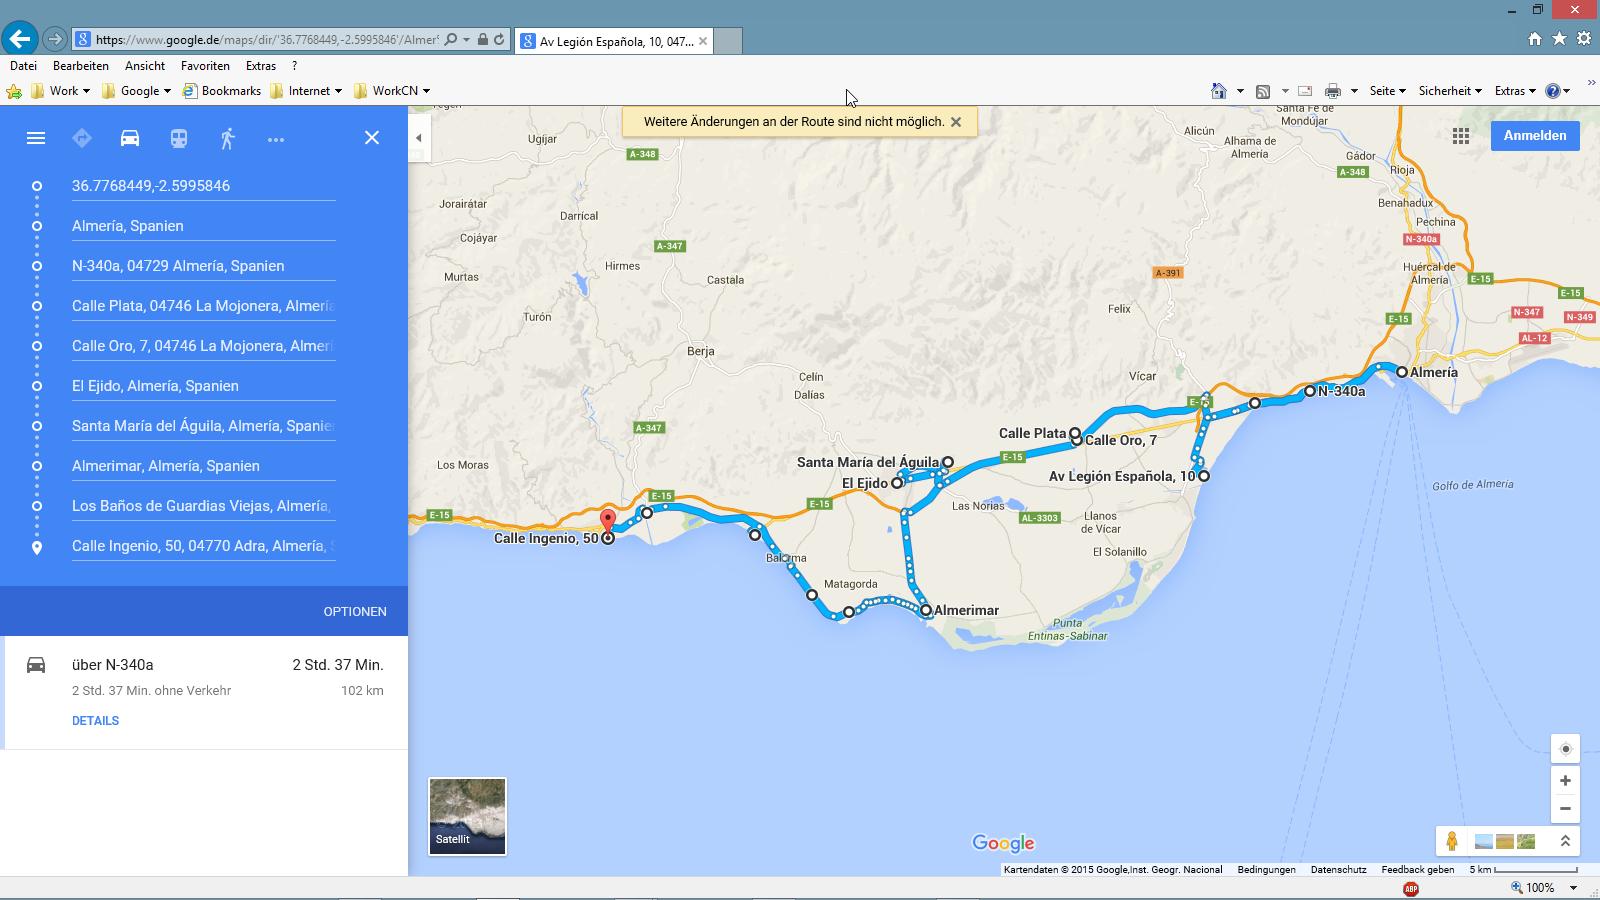
Task: Expand the Internet favorites folder
Action: pos(306,91)
